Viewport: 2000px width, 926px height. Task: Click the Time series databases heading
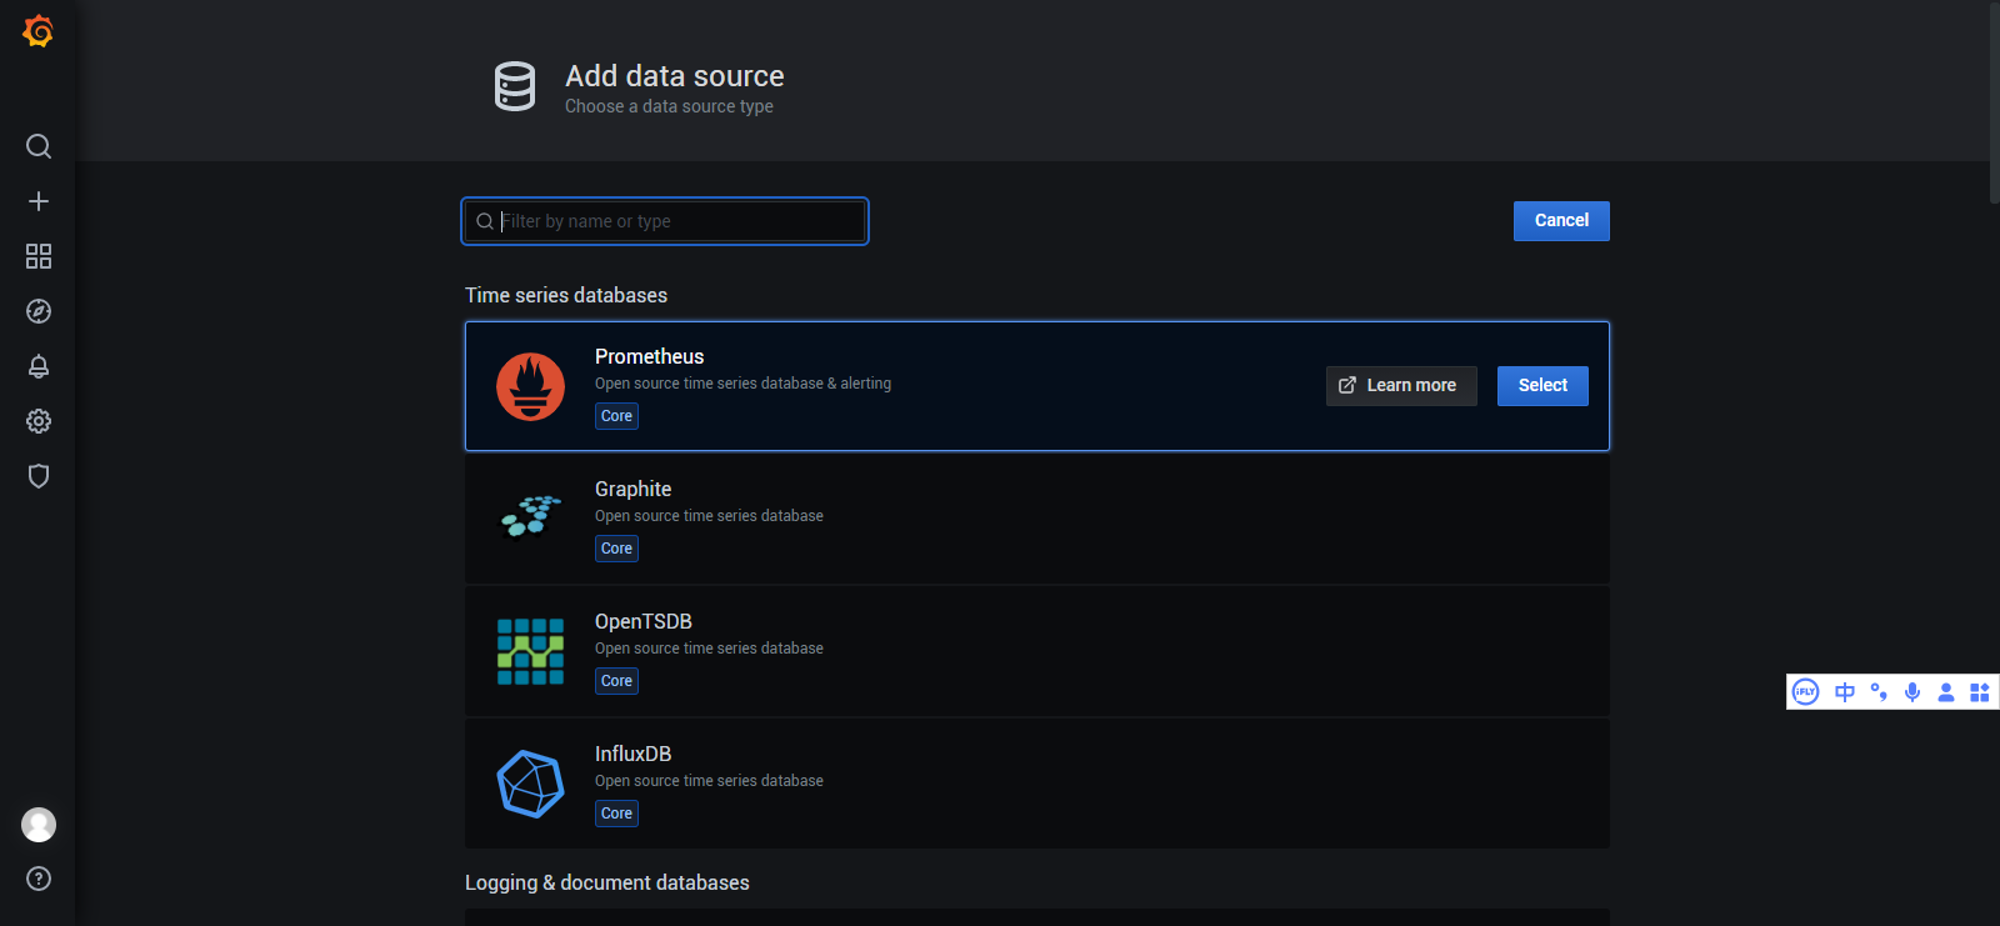coord(566,296)
